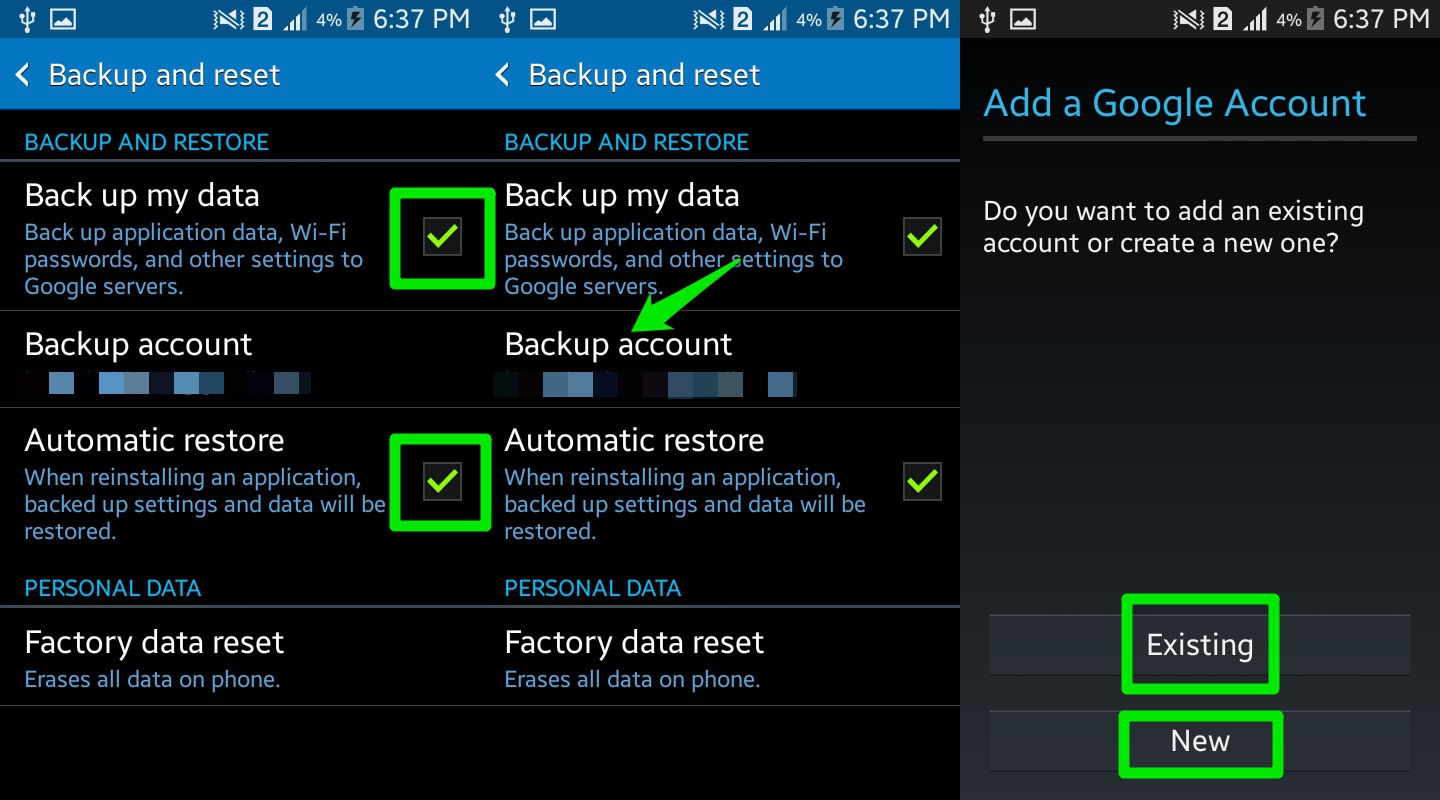Tap the mute icon in the right screen's status bar
The height and width of the screenshot is (800, 1440).
tap(1189, 19)
